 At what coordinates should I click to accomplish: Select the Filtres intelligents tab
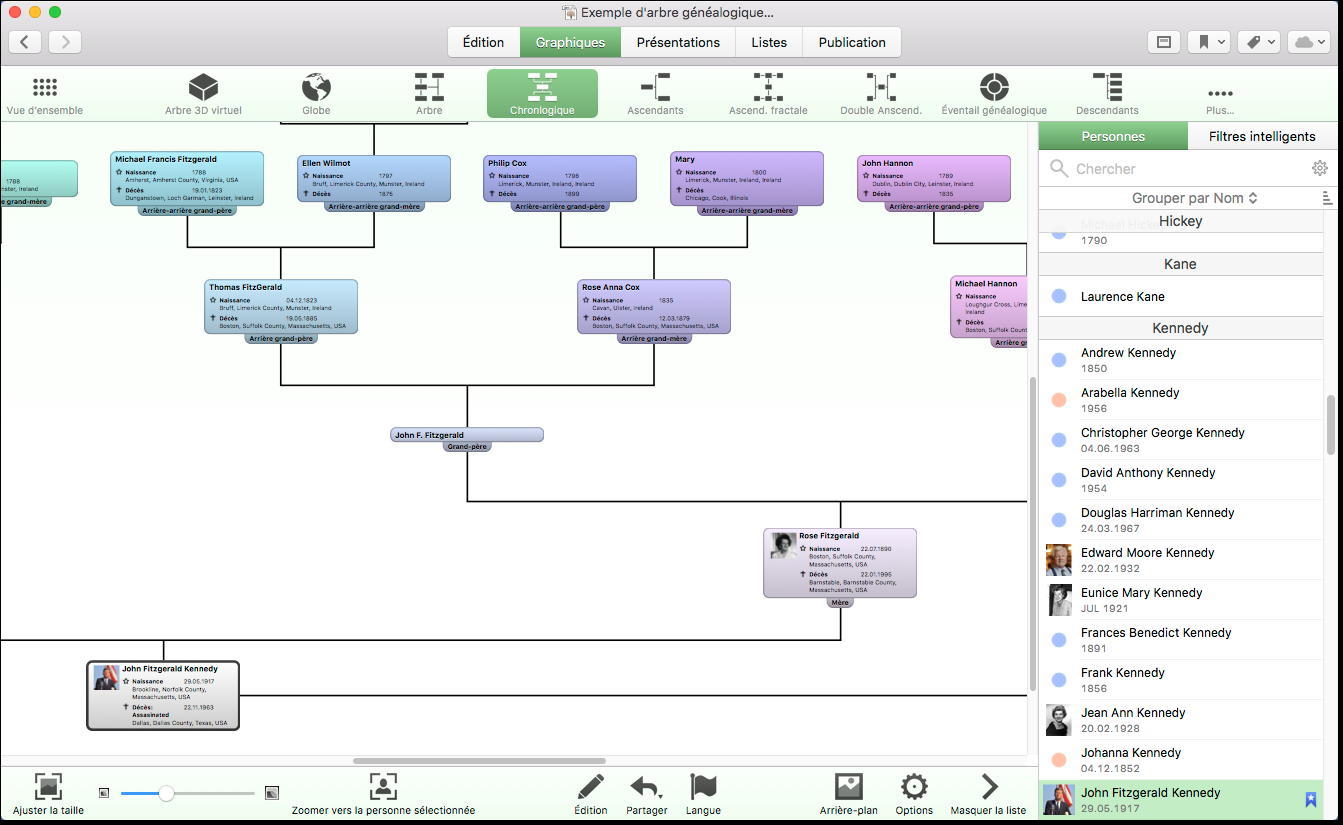(x=1262, y=136)
